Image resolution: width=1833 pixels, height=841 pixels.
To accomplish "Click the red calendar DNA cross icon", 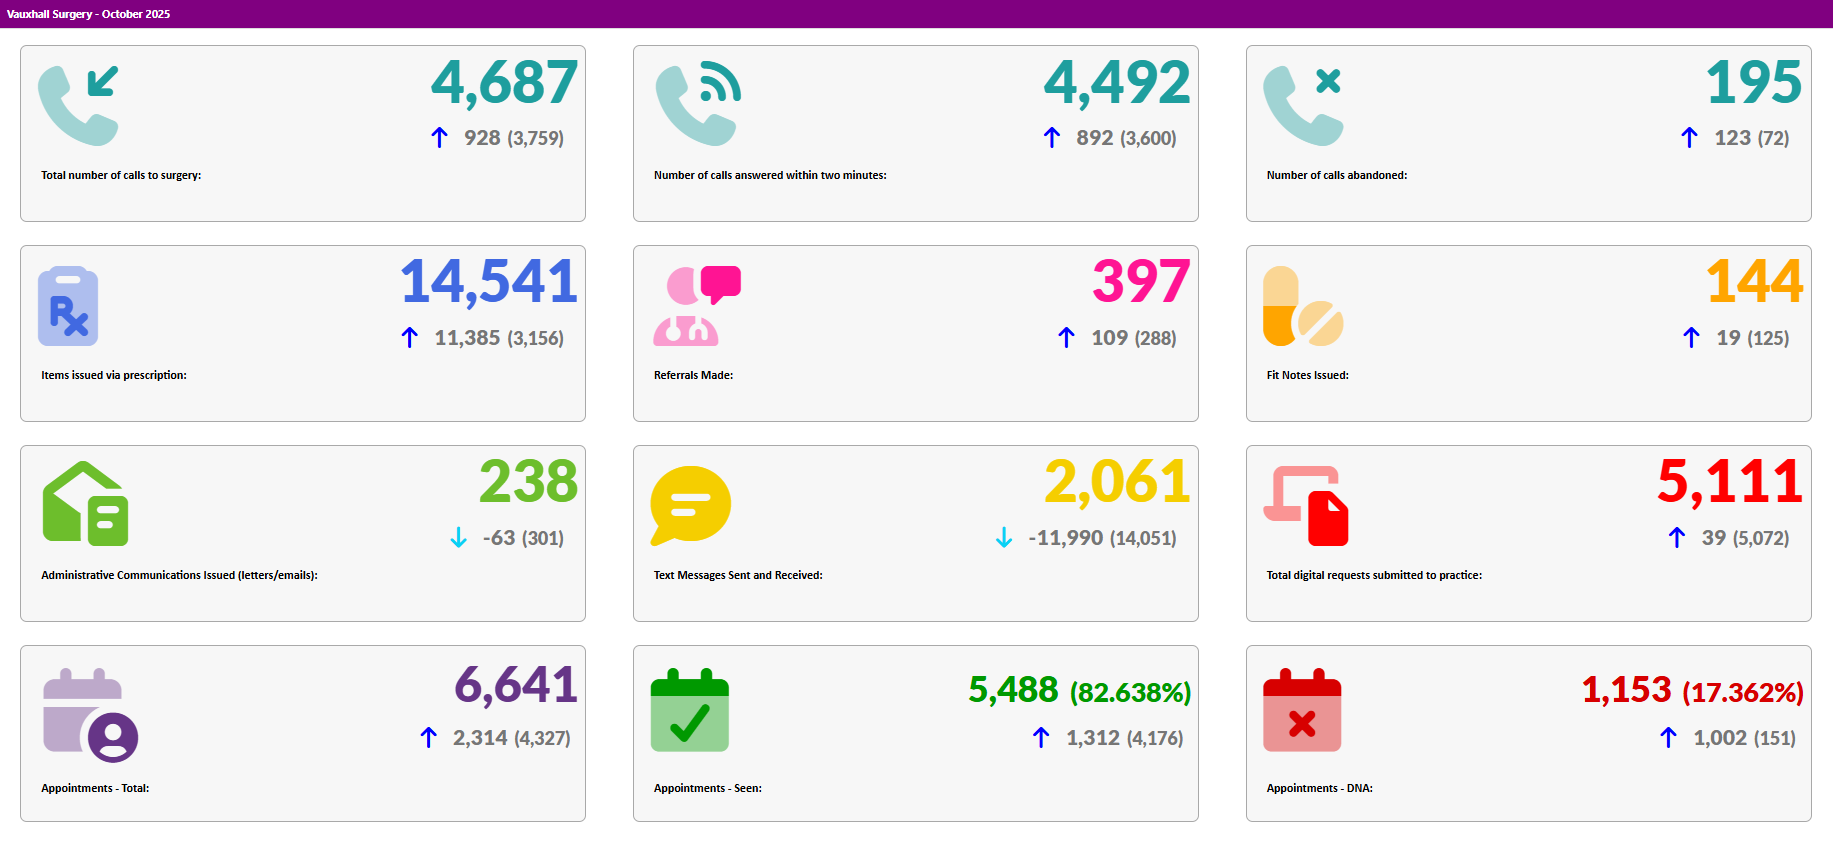I will click(1302, 710).
